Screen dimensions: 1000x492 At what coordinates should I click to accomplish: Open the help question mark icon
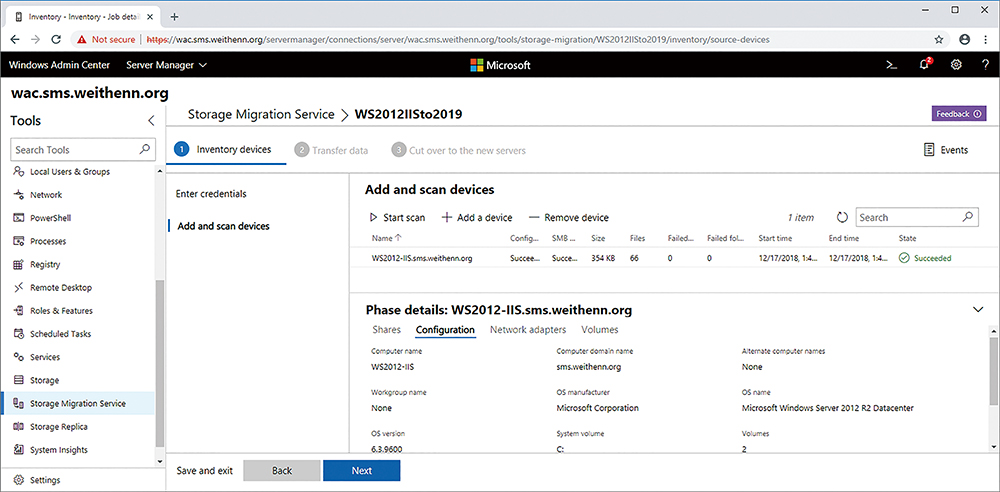[x=985, y=64]
